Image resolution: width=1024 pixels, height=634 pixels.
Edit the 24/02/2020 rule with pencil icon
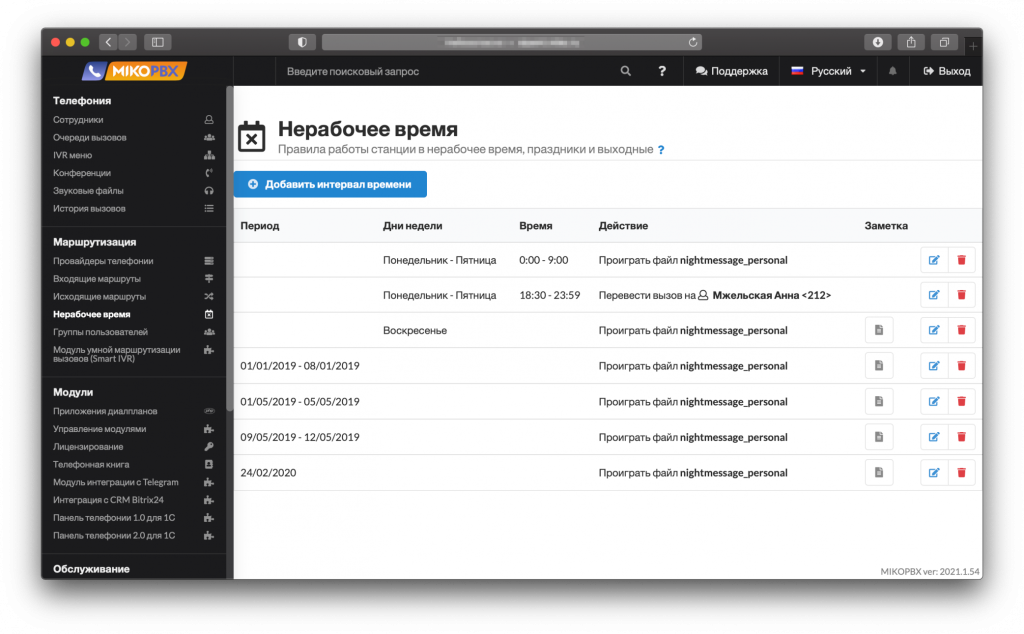(x=934, y=472)
